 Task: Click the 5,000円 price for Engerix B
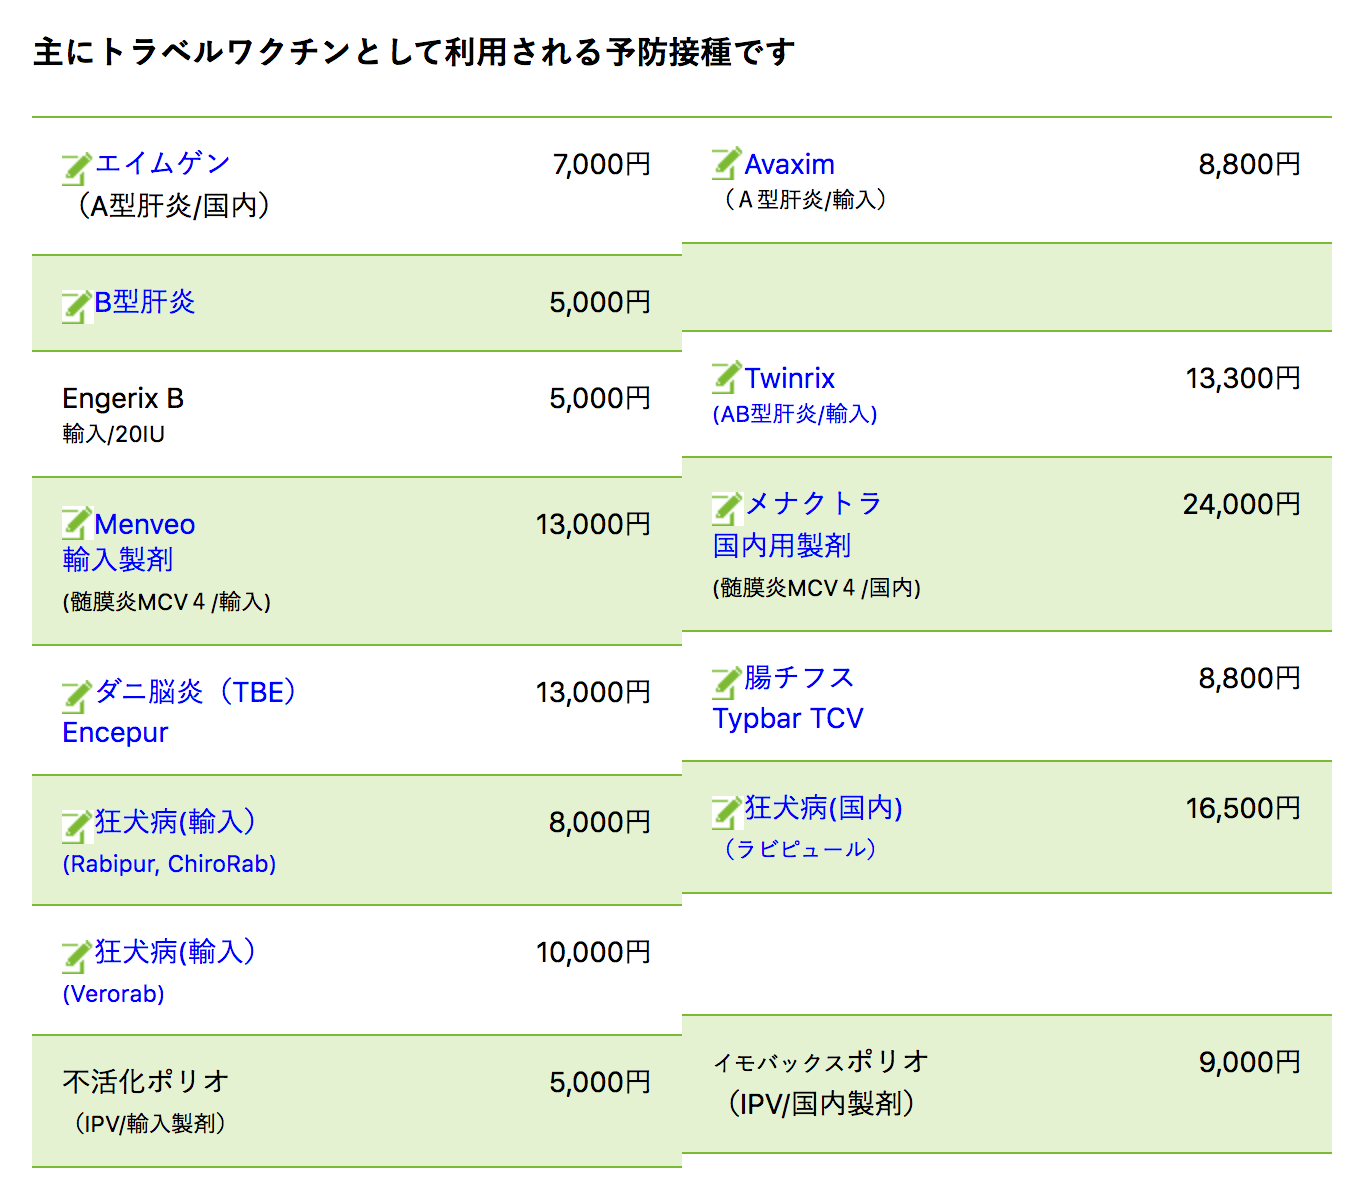[x=600, y=398]
